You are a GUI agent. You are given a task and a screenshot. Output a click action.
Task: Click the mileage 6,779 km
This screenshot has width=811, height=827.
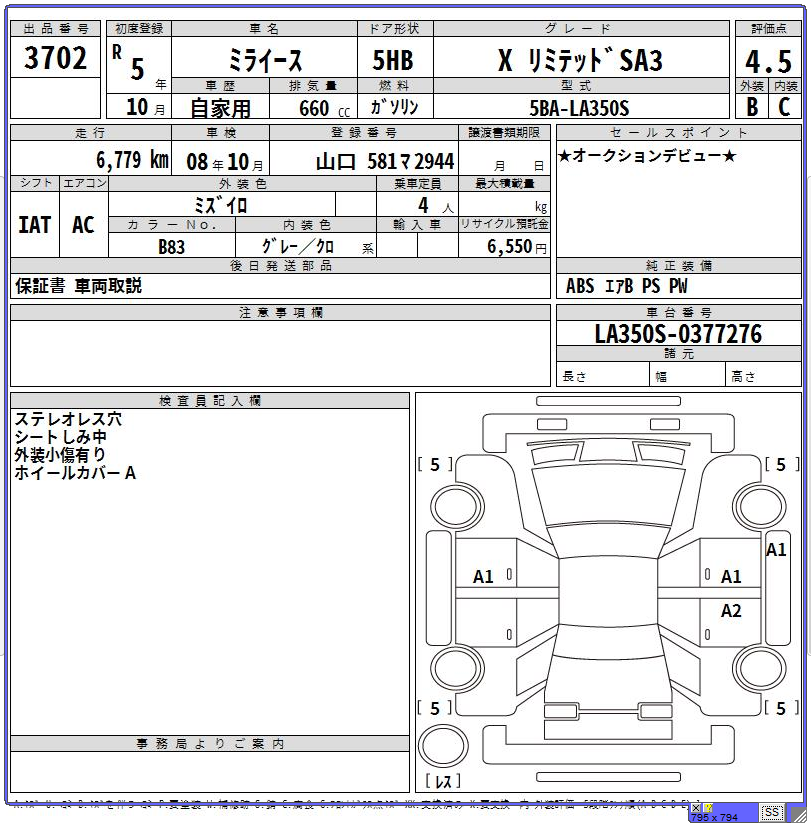tap(132, 159)
